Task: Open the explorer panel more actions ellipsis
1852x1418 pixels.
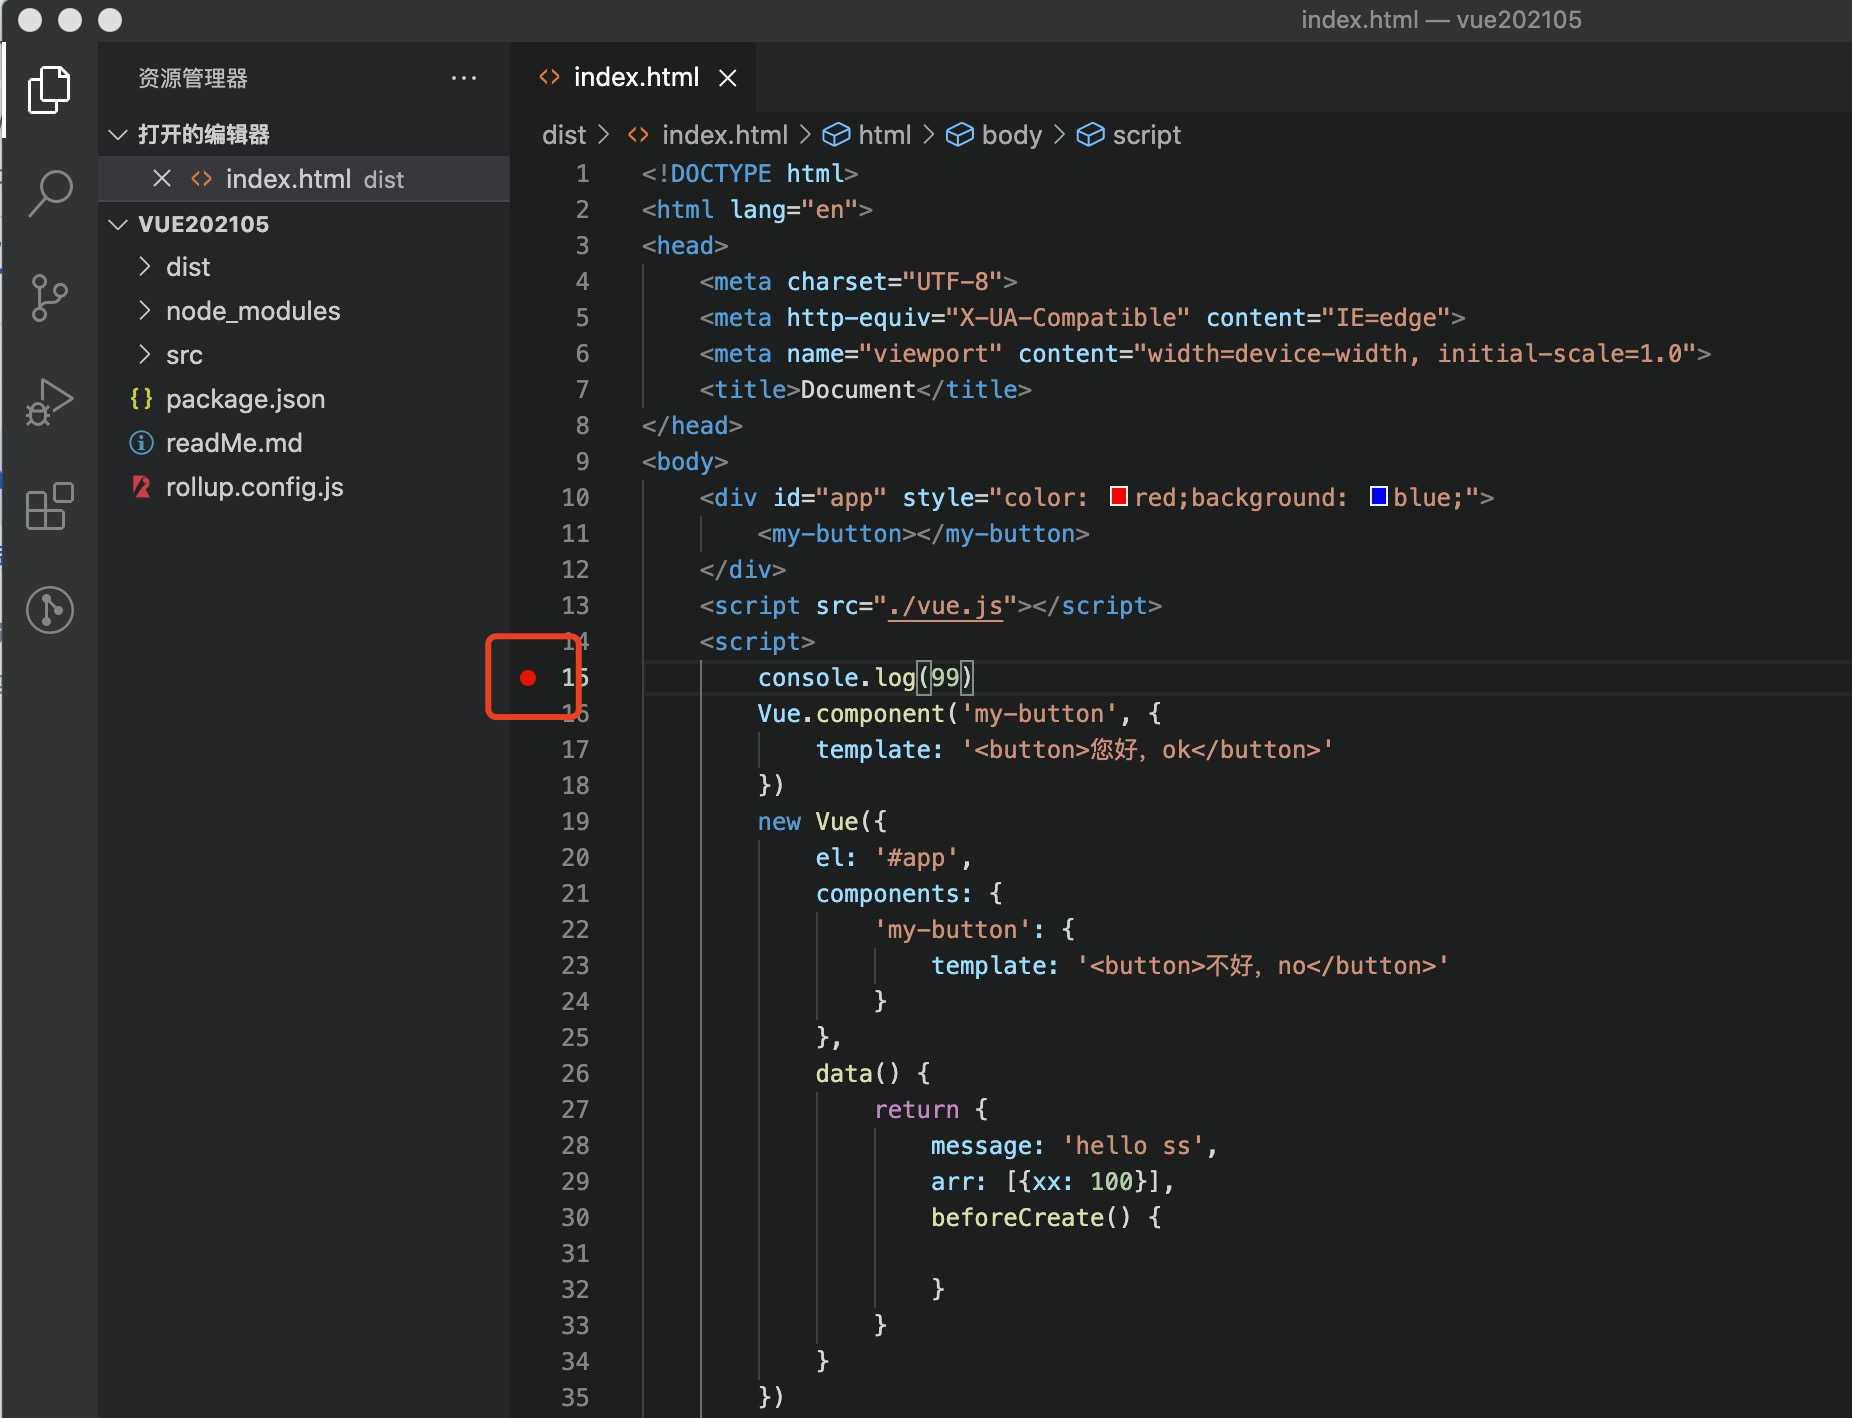Action: click(464, 78)
